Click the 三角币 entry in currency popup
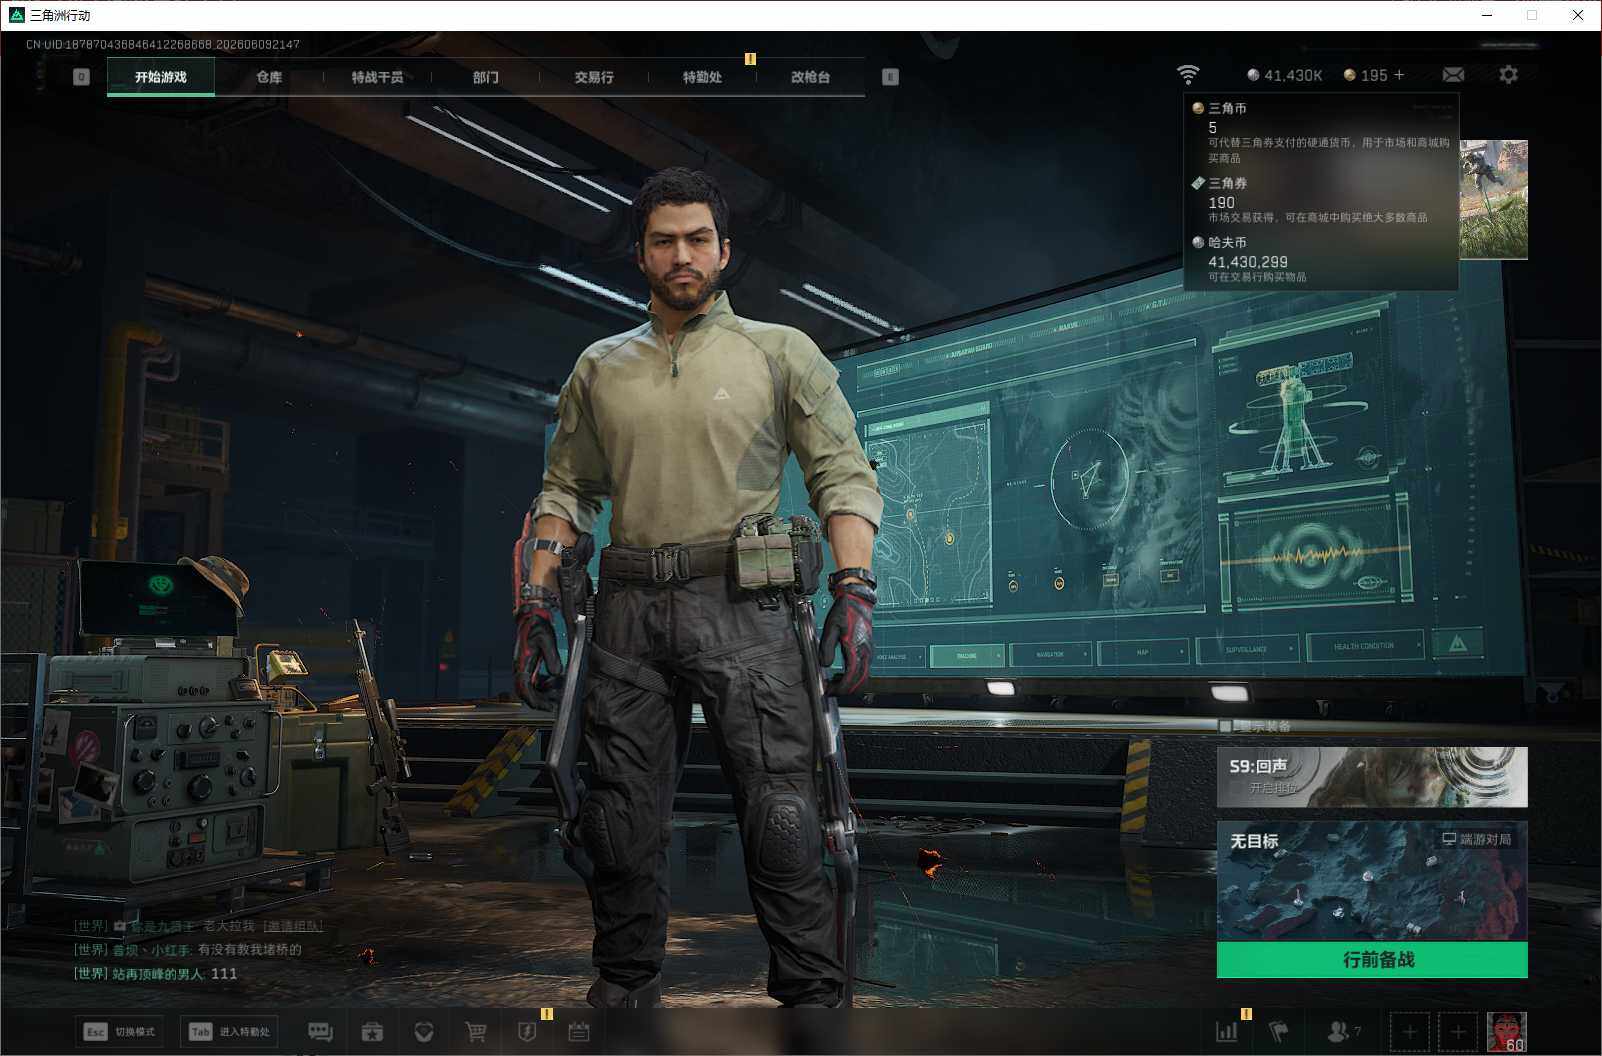 1321,133
